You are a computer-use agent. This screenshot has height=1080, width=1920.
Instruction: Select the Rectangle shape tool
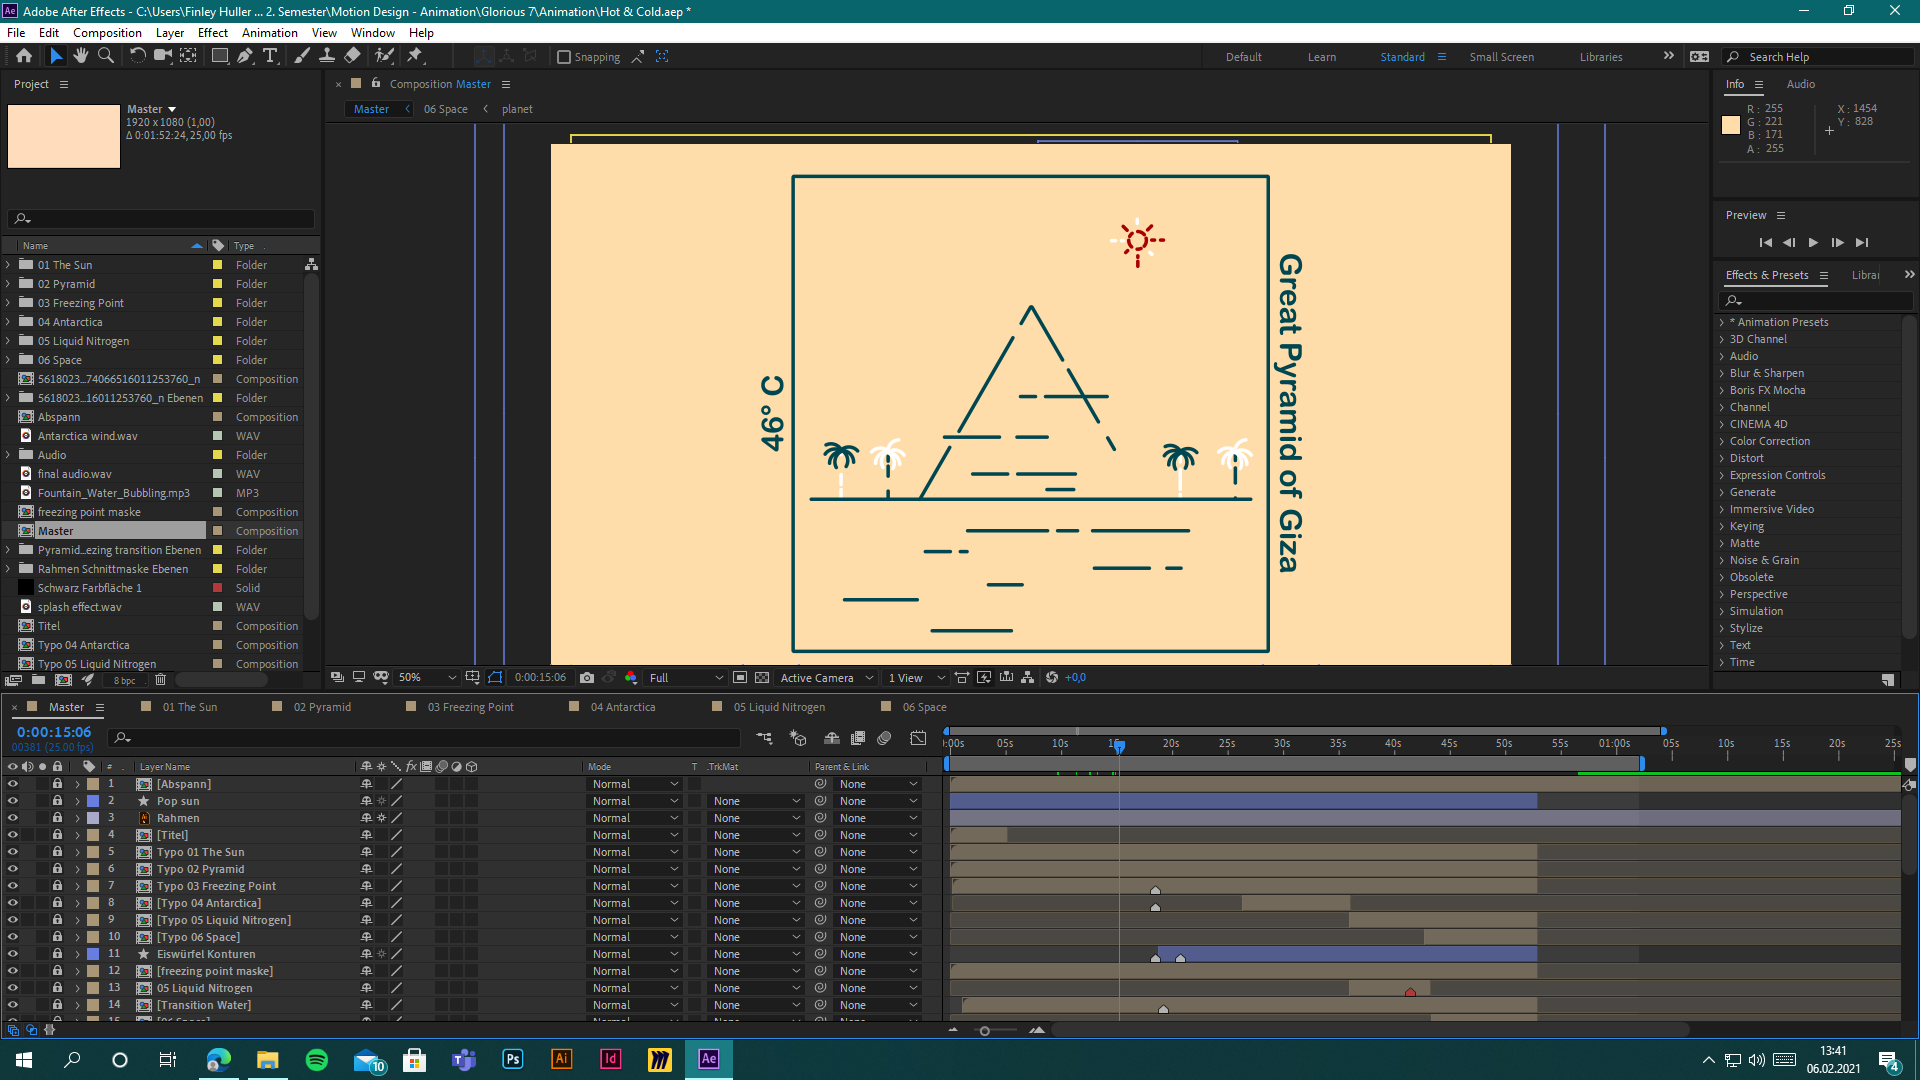coord(220,56)
